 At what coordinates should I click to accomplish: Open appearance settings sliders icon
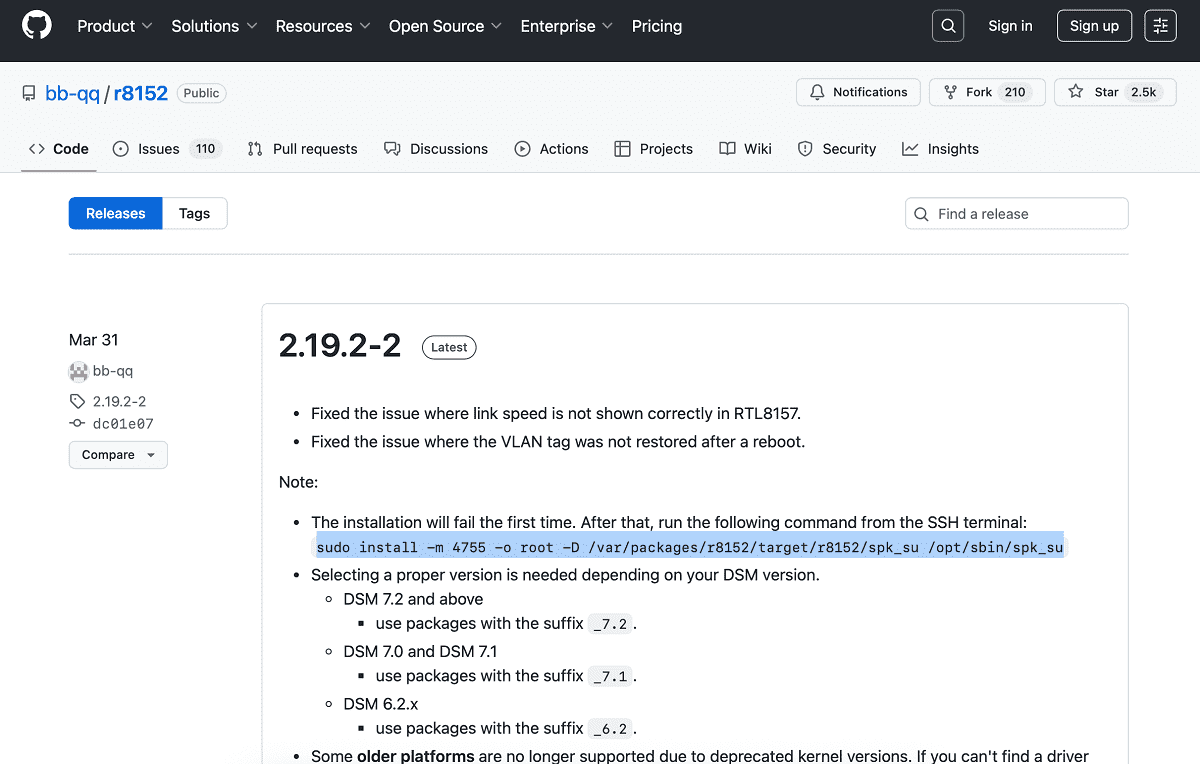[1161, 26]
